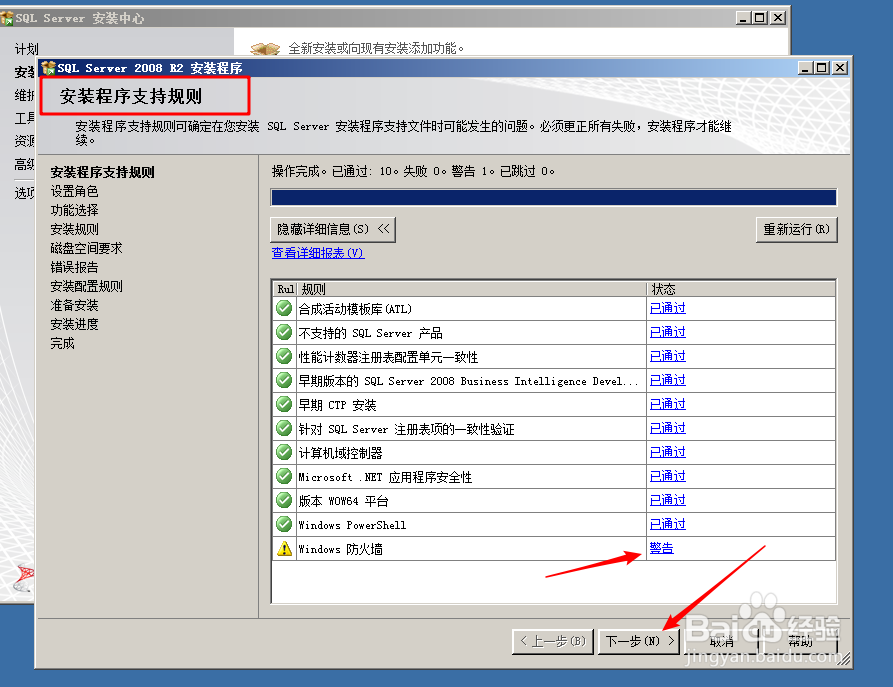This screenshot has height=687, width=893.
Task: Click the 版本 WOW64 平台 rule name
Action: coord(343,501)
